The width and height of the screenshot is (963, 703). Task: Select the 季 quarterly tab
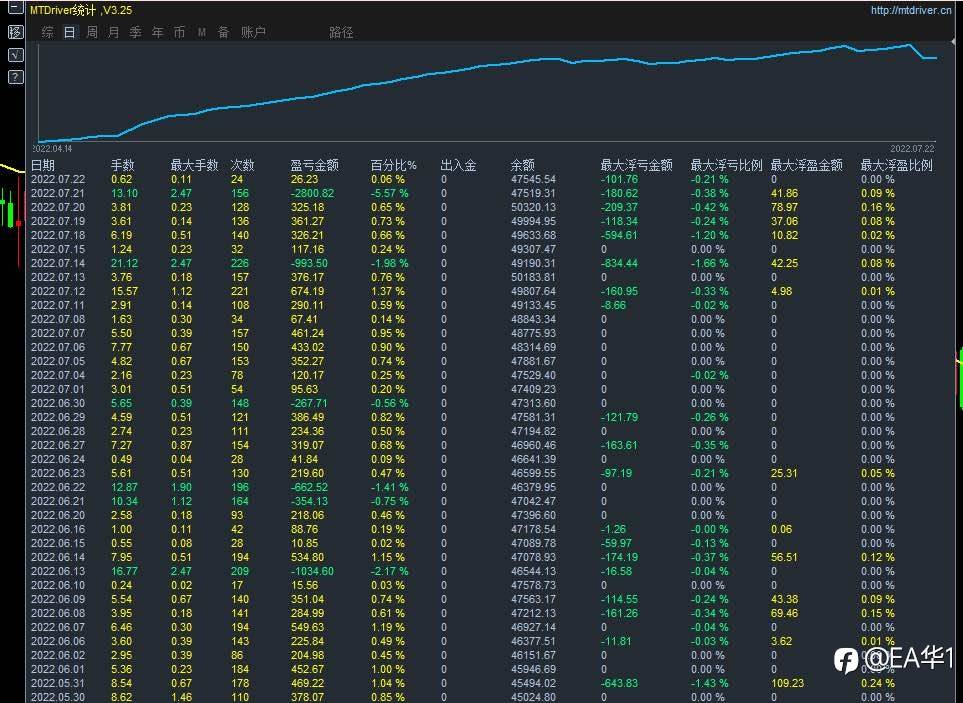(x=136, y=32)
